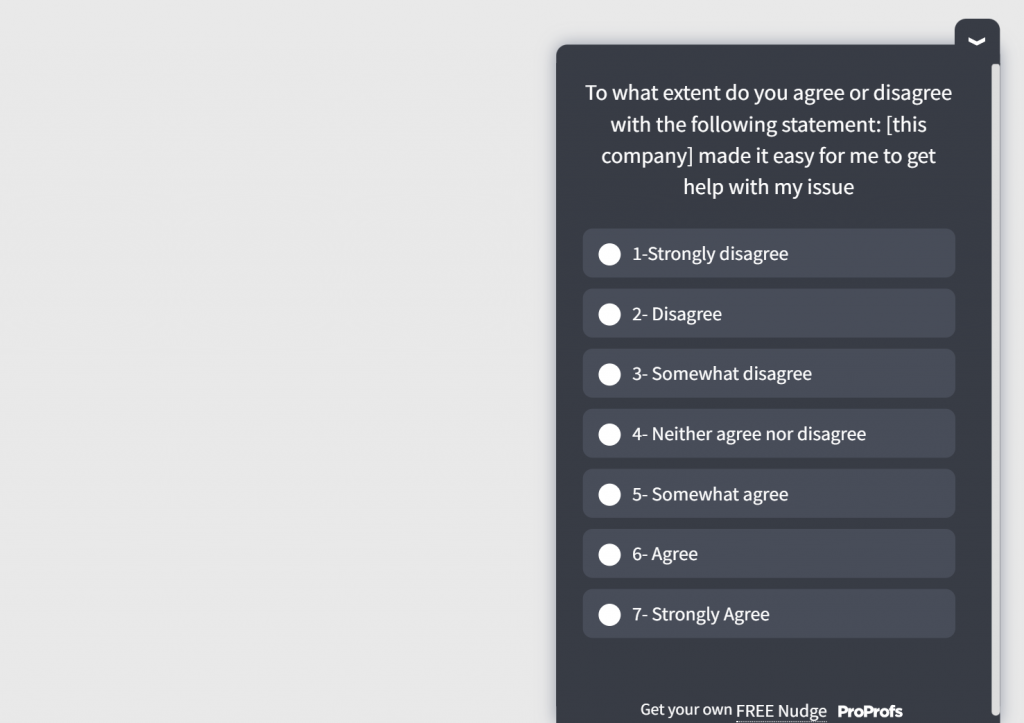Collapse the survey widget using the chevron
Screen dimensions: 1024x723
pyautogui.click(x=975, y=40)
